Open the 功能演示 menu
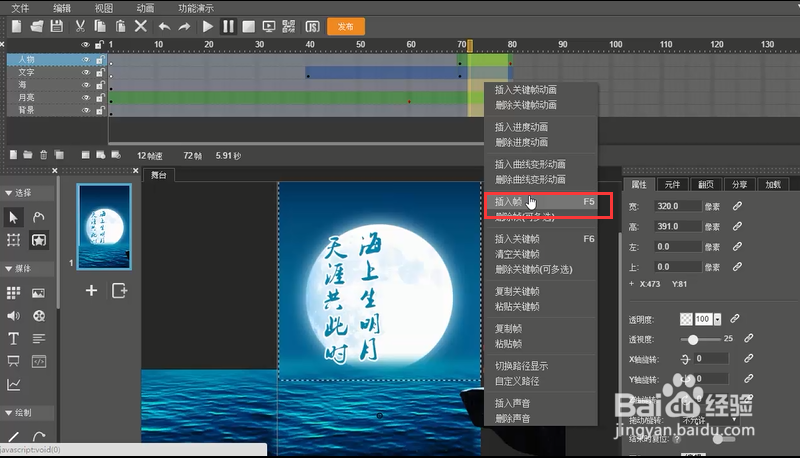800x458 pixels. [196, 8]
